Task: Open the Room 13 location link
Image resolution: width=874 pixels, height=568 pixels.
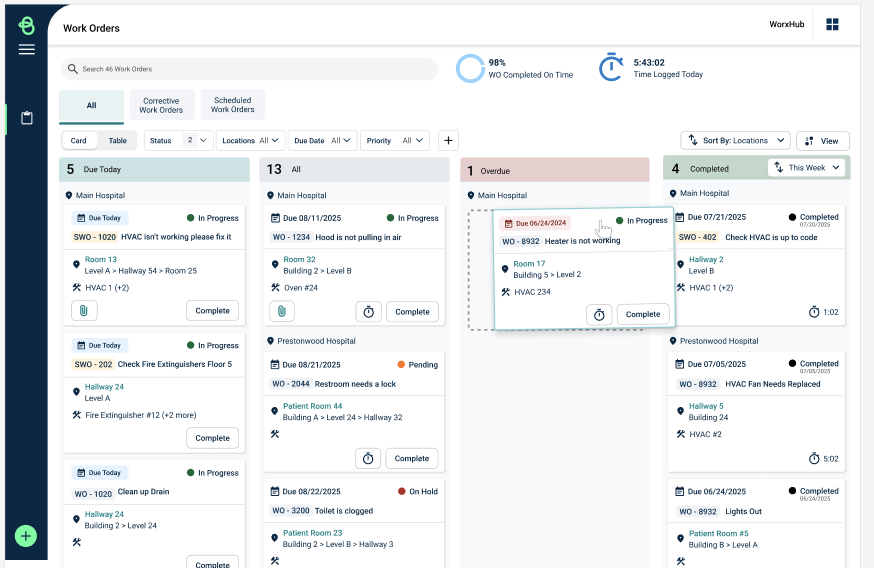Action: click(100, 259)
